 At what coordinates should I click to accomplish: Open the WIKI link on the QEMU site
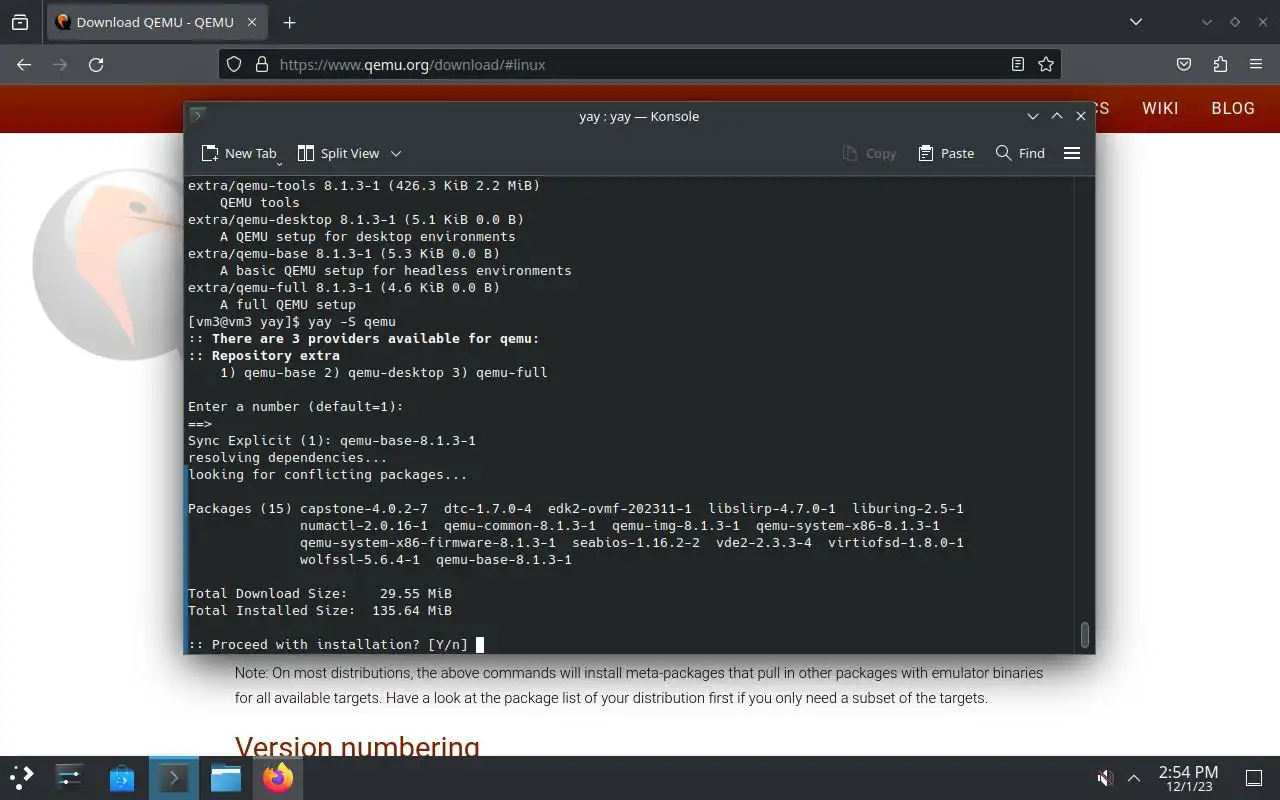pyautogui.click(x=1160, y=108)
